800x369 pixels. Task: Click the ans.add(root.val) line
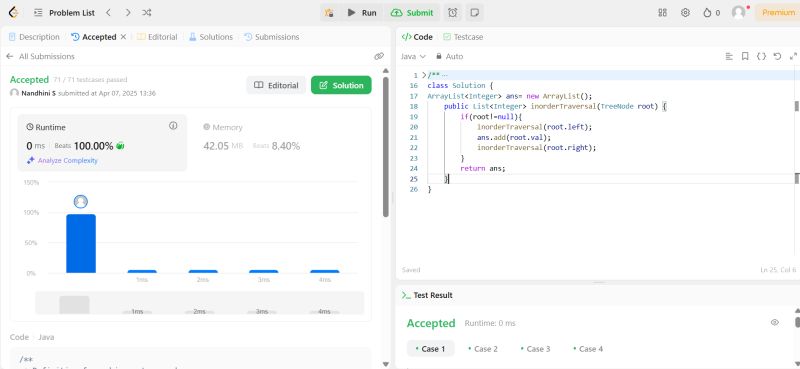click(514, 137)
